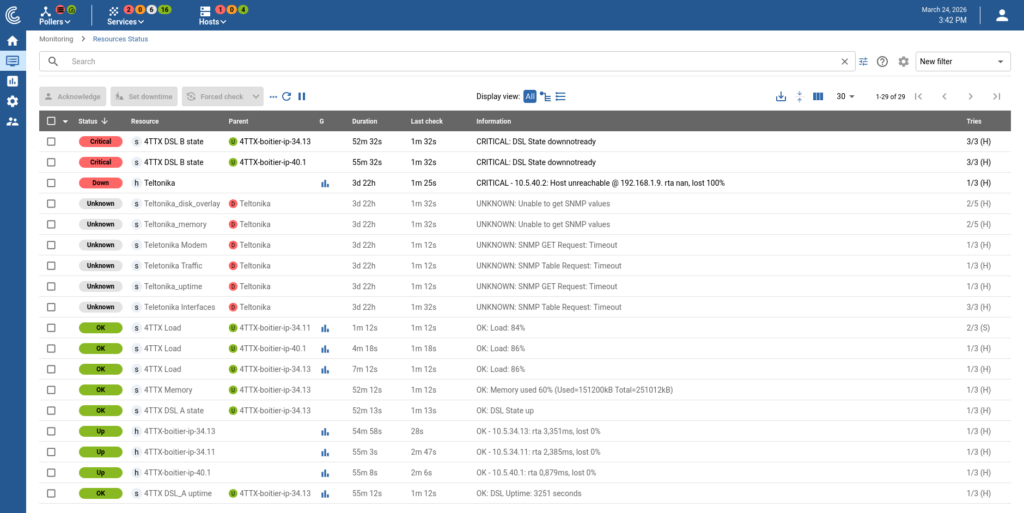Open the Home icon in the sidebar
Image resolution: width=1024 pixels, height=513 pixels.
[x=12, y=41]
